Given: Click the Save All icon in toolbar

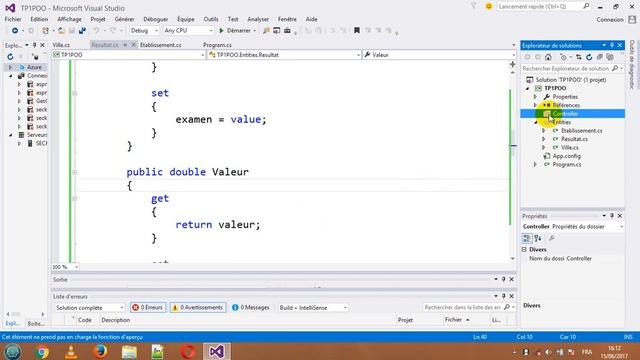Looking at the screenshot, I should coord(82,31).
